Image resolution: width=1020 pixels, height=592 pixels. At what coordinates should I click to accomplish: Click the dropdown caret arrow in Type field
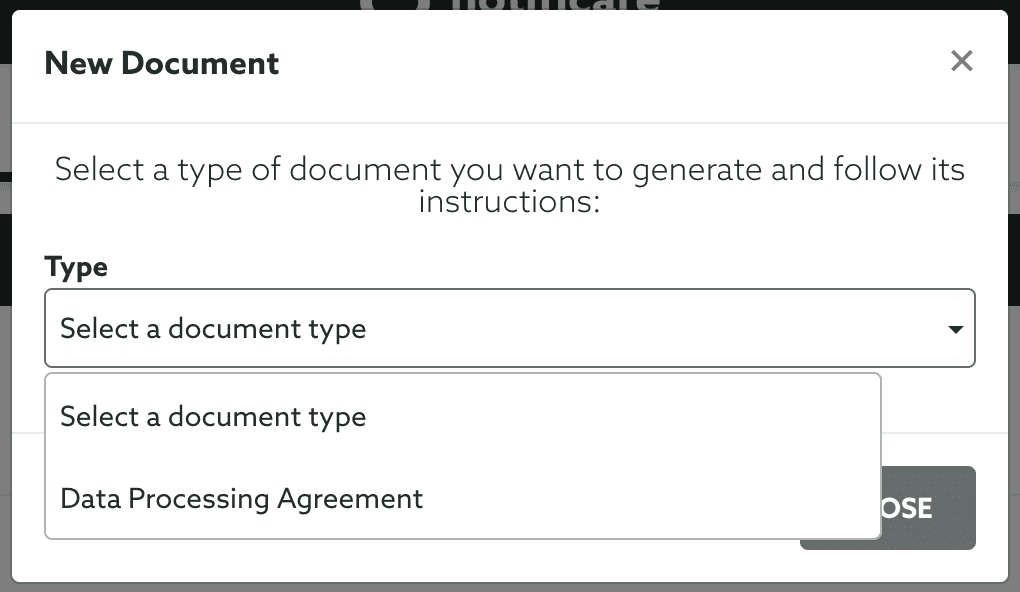point(956,329)
